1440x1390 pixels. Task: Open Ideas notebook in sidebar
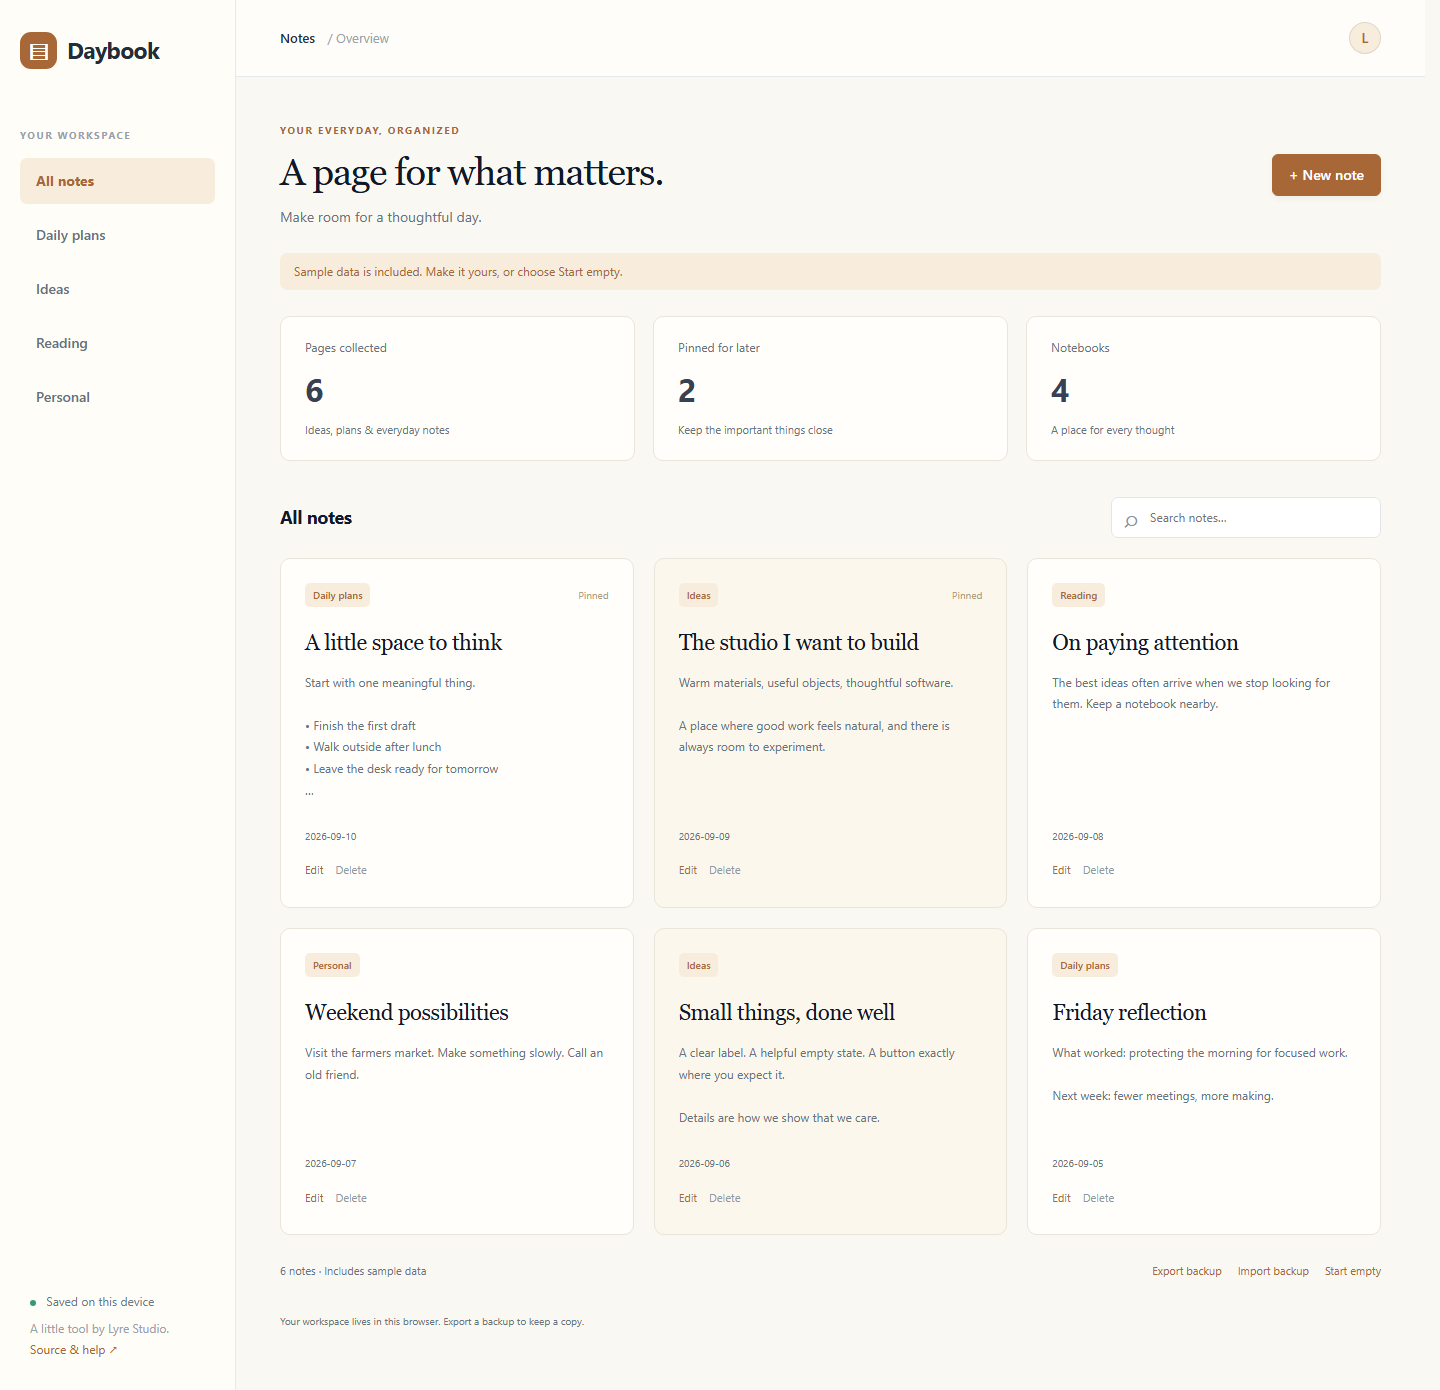[x=117, y=289]
